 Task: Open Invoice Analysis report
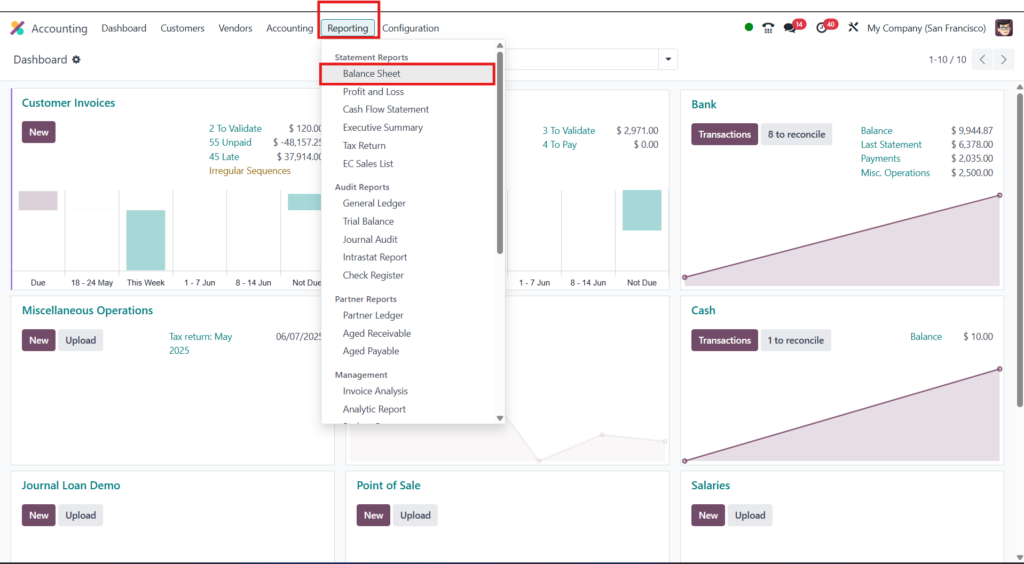[375, 391]
